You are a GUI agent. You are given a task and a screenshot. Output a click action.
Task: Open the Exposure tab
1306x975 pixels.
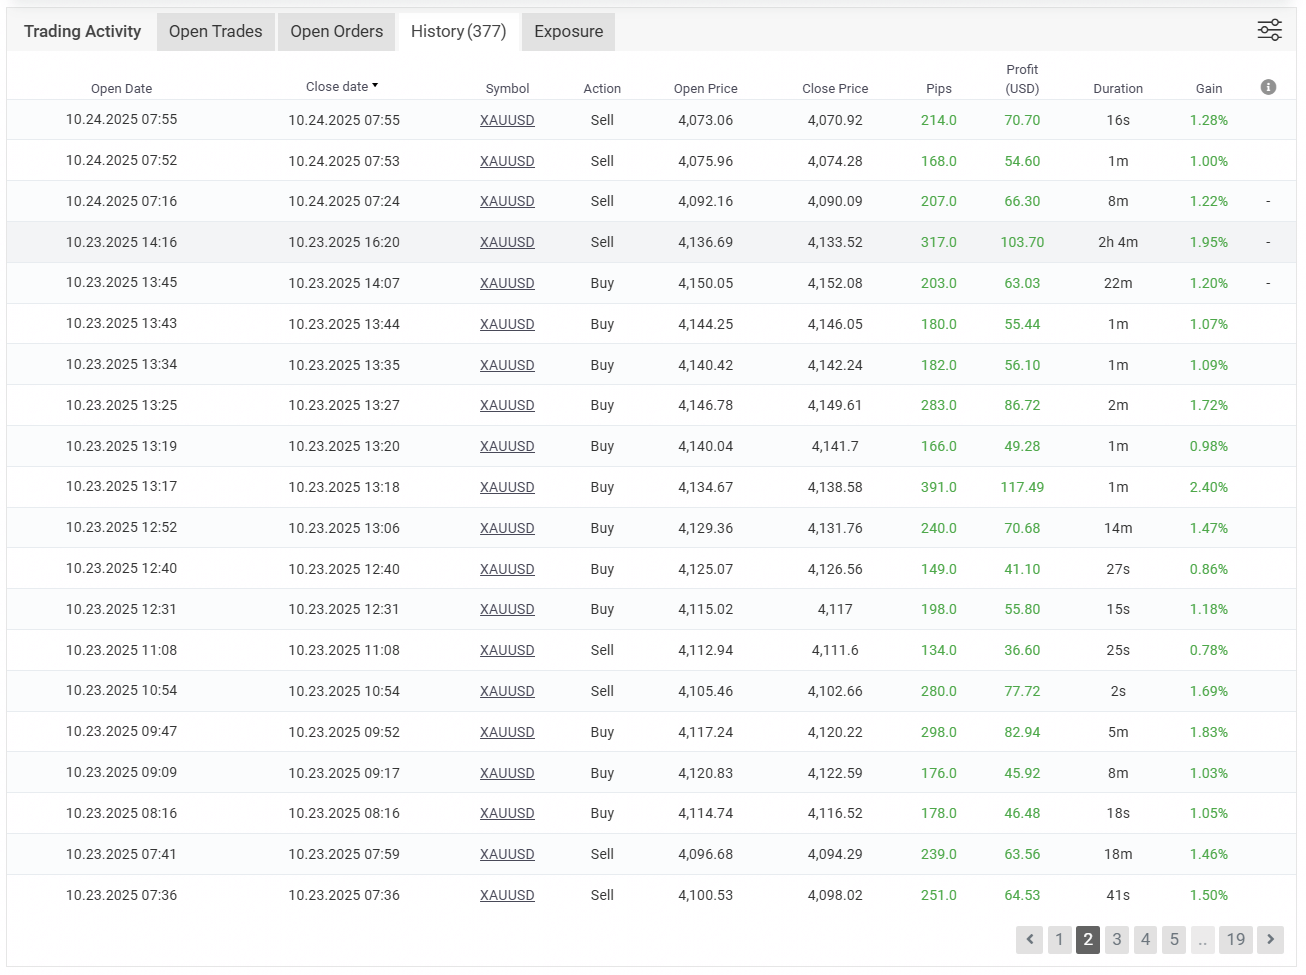[568, 31]
